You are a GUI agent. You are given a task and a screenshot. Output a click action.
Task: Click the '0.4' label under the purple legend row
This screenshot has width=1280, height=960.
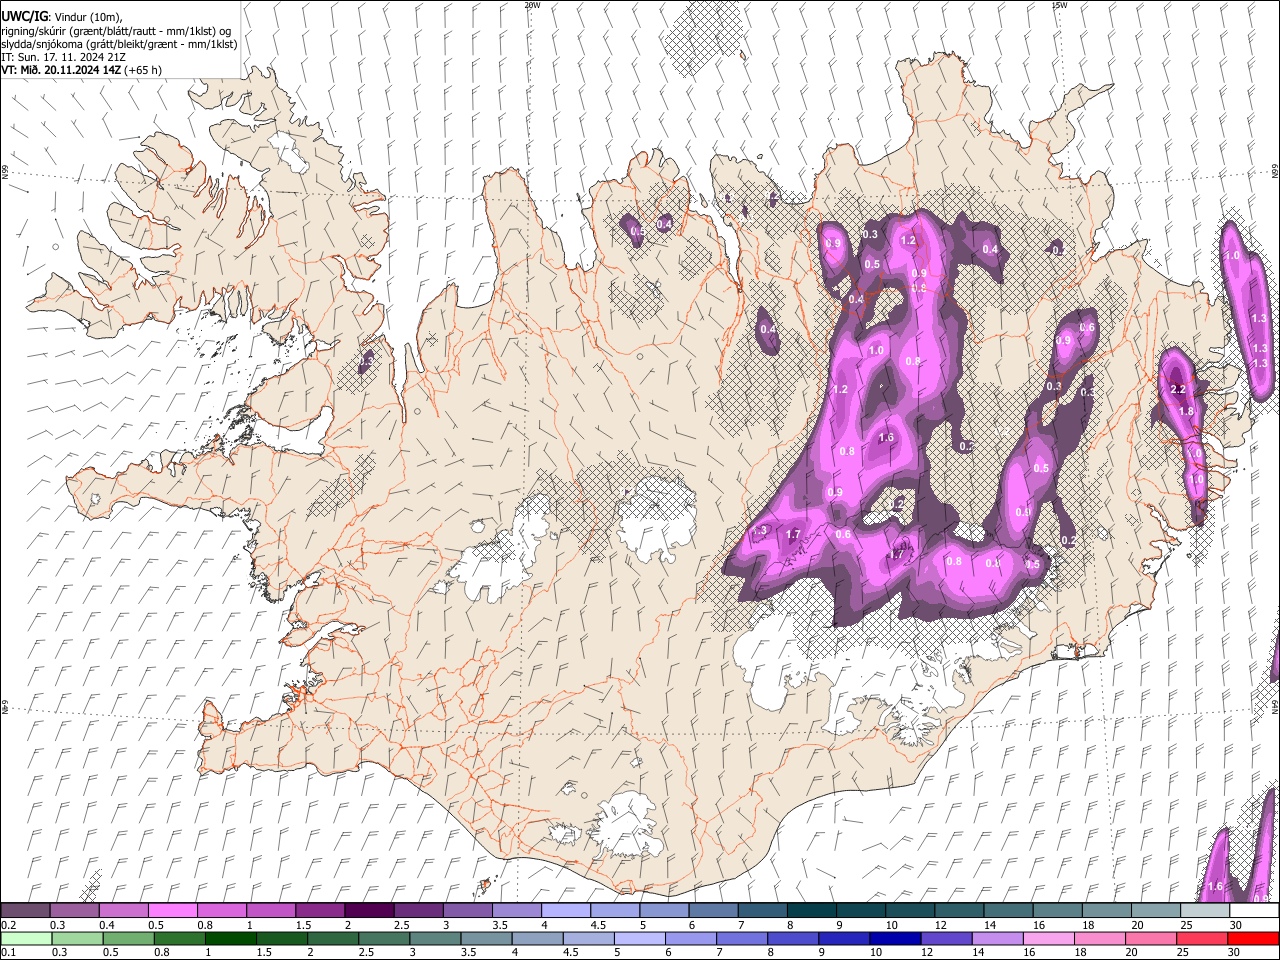click(x=107, y=925)
